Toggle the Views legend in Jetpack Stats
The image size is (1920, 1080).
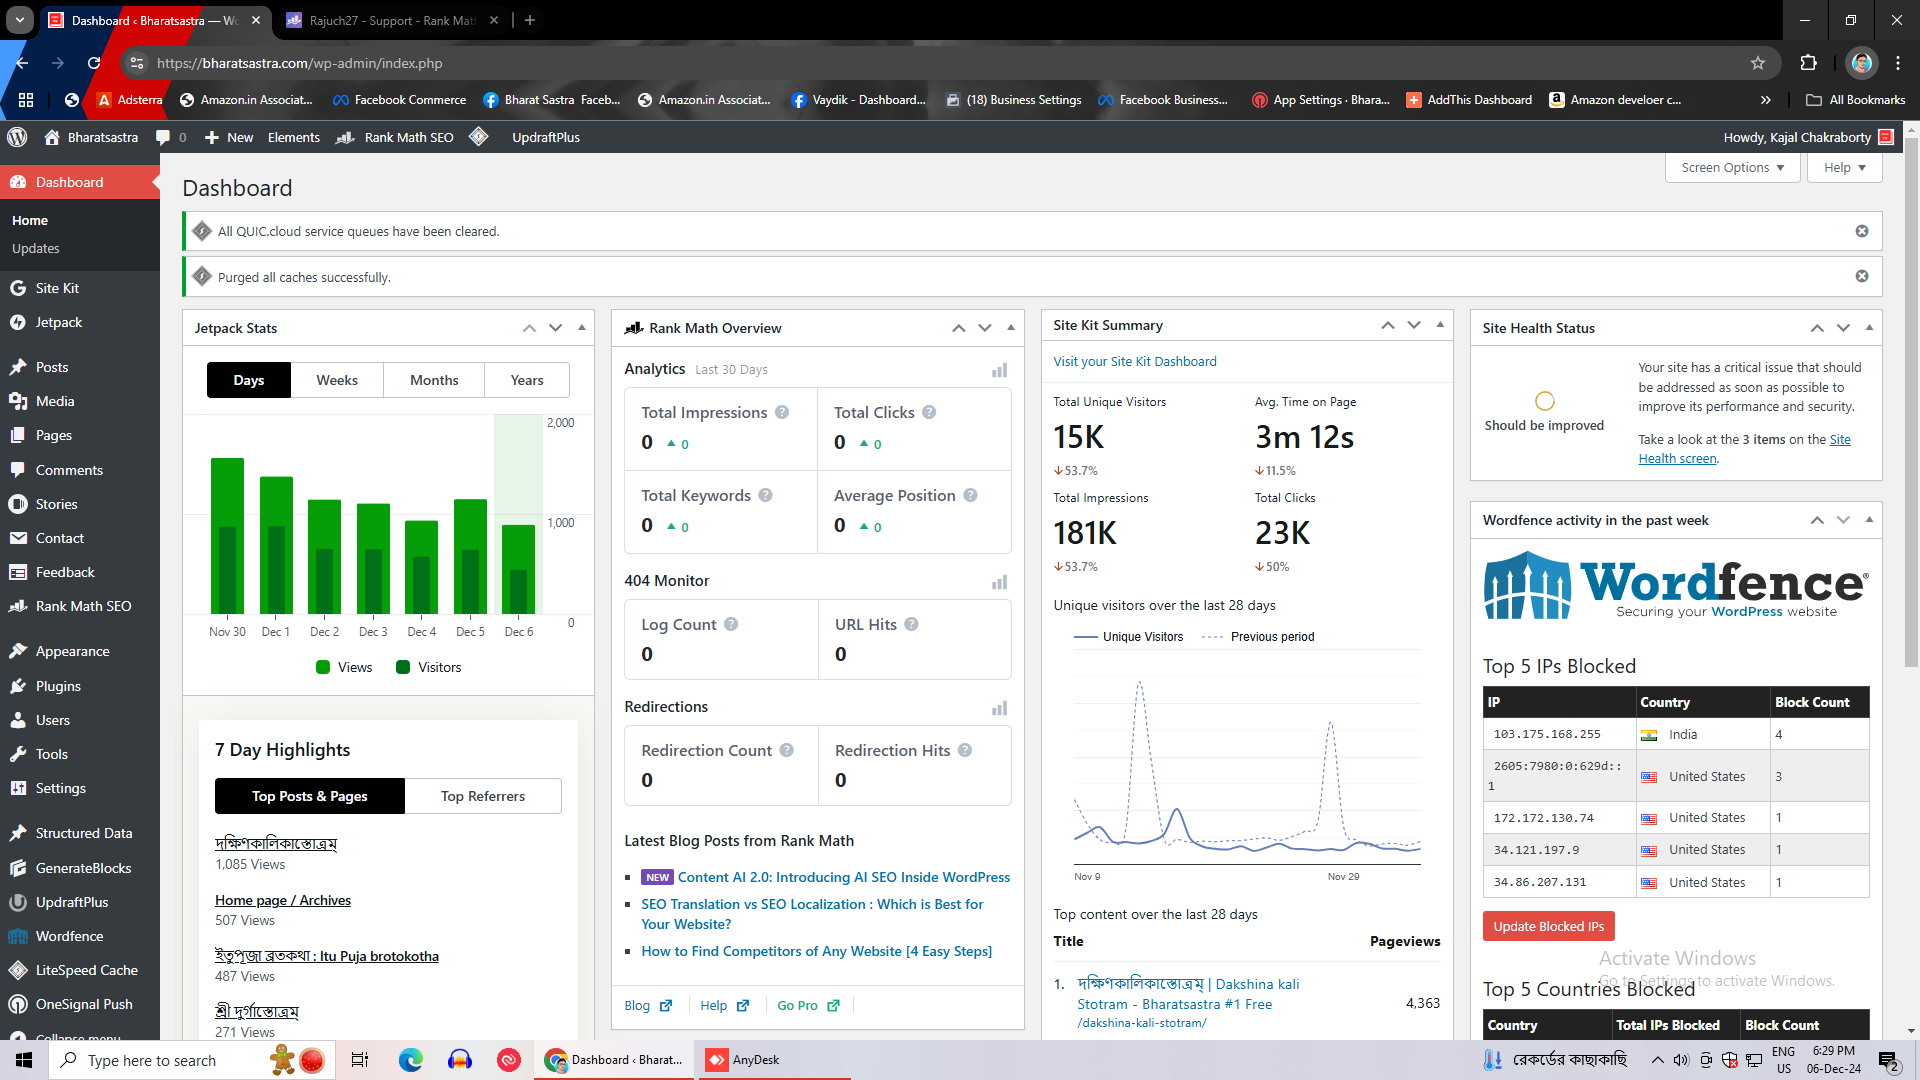pos(344,667)
